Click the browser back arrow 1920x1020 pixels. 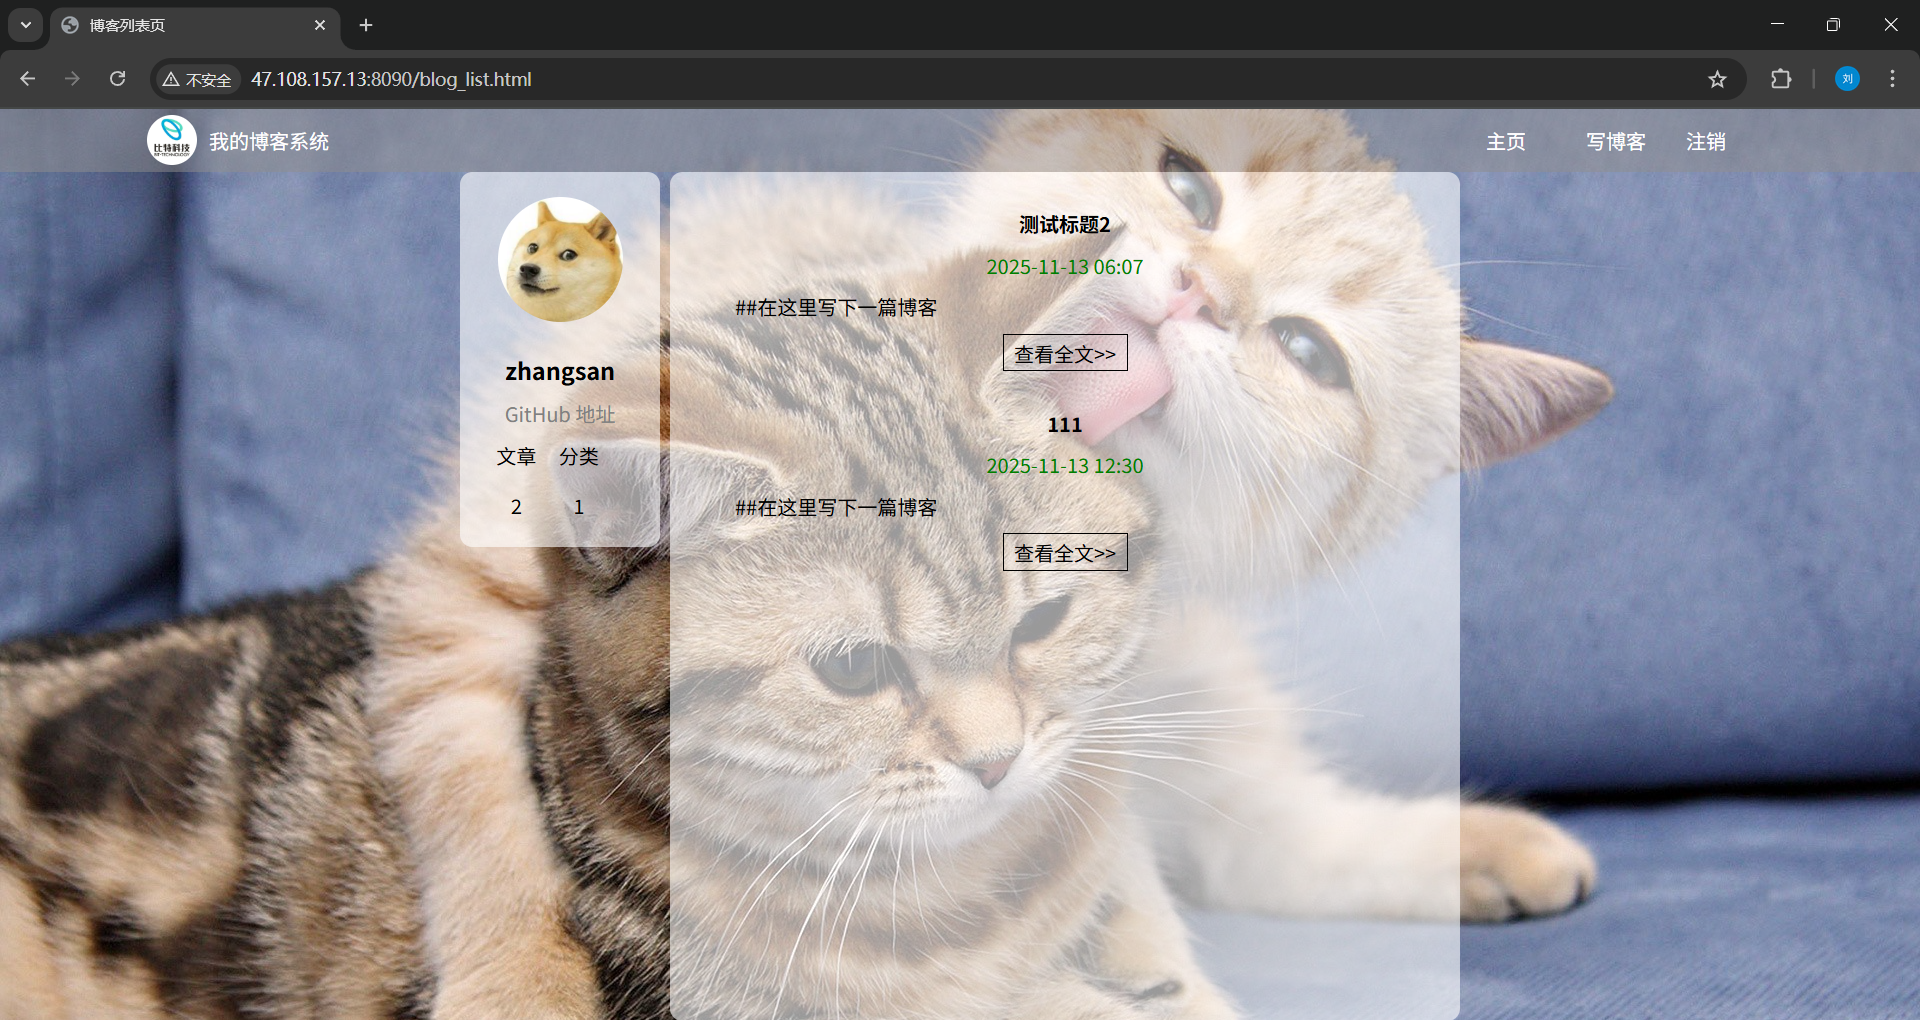click(27, 79)
